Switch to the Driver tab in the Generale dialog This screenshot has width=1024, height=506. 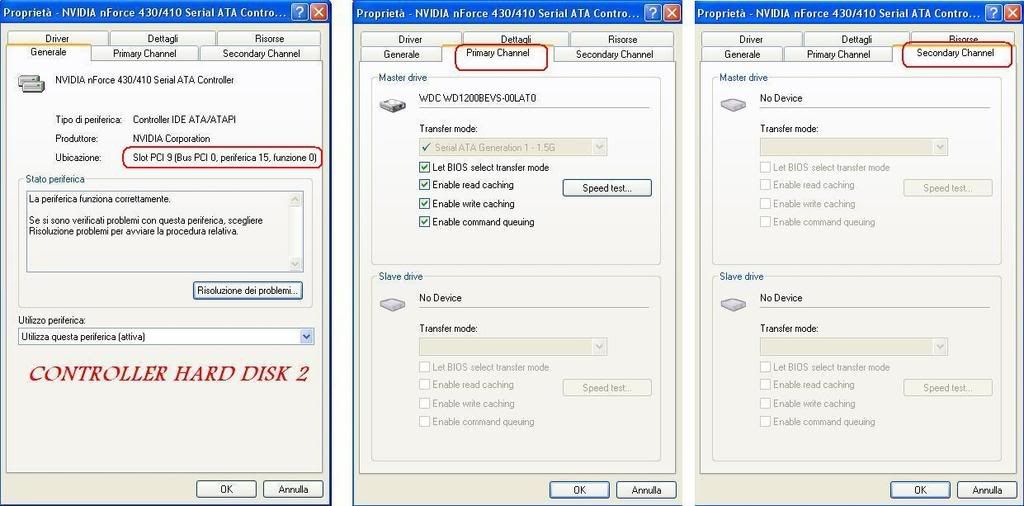(57, 38)
